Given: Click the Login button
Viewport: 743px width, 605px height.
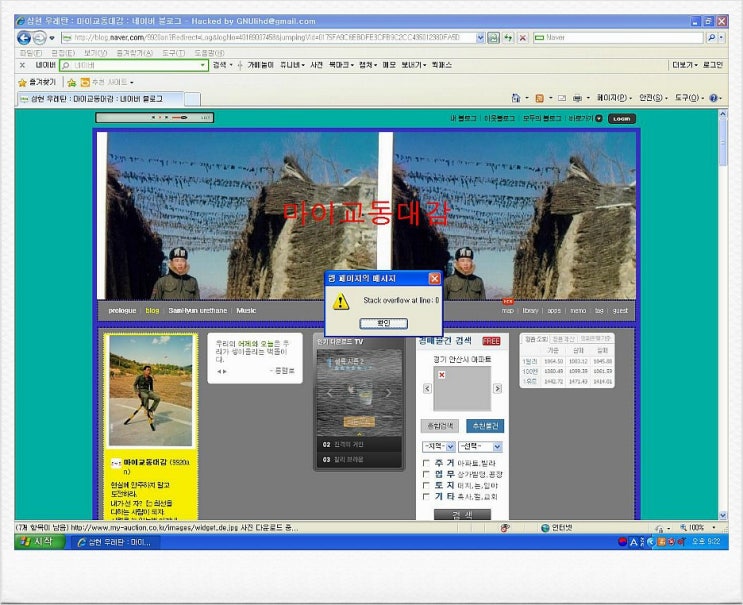Looking at the screenshot, I should point(622,118).
